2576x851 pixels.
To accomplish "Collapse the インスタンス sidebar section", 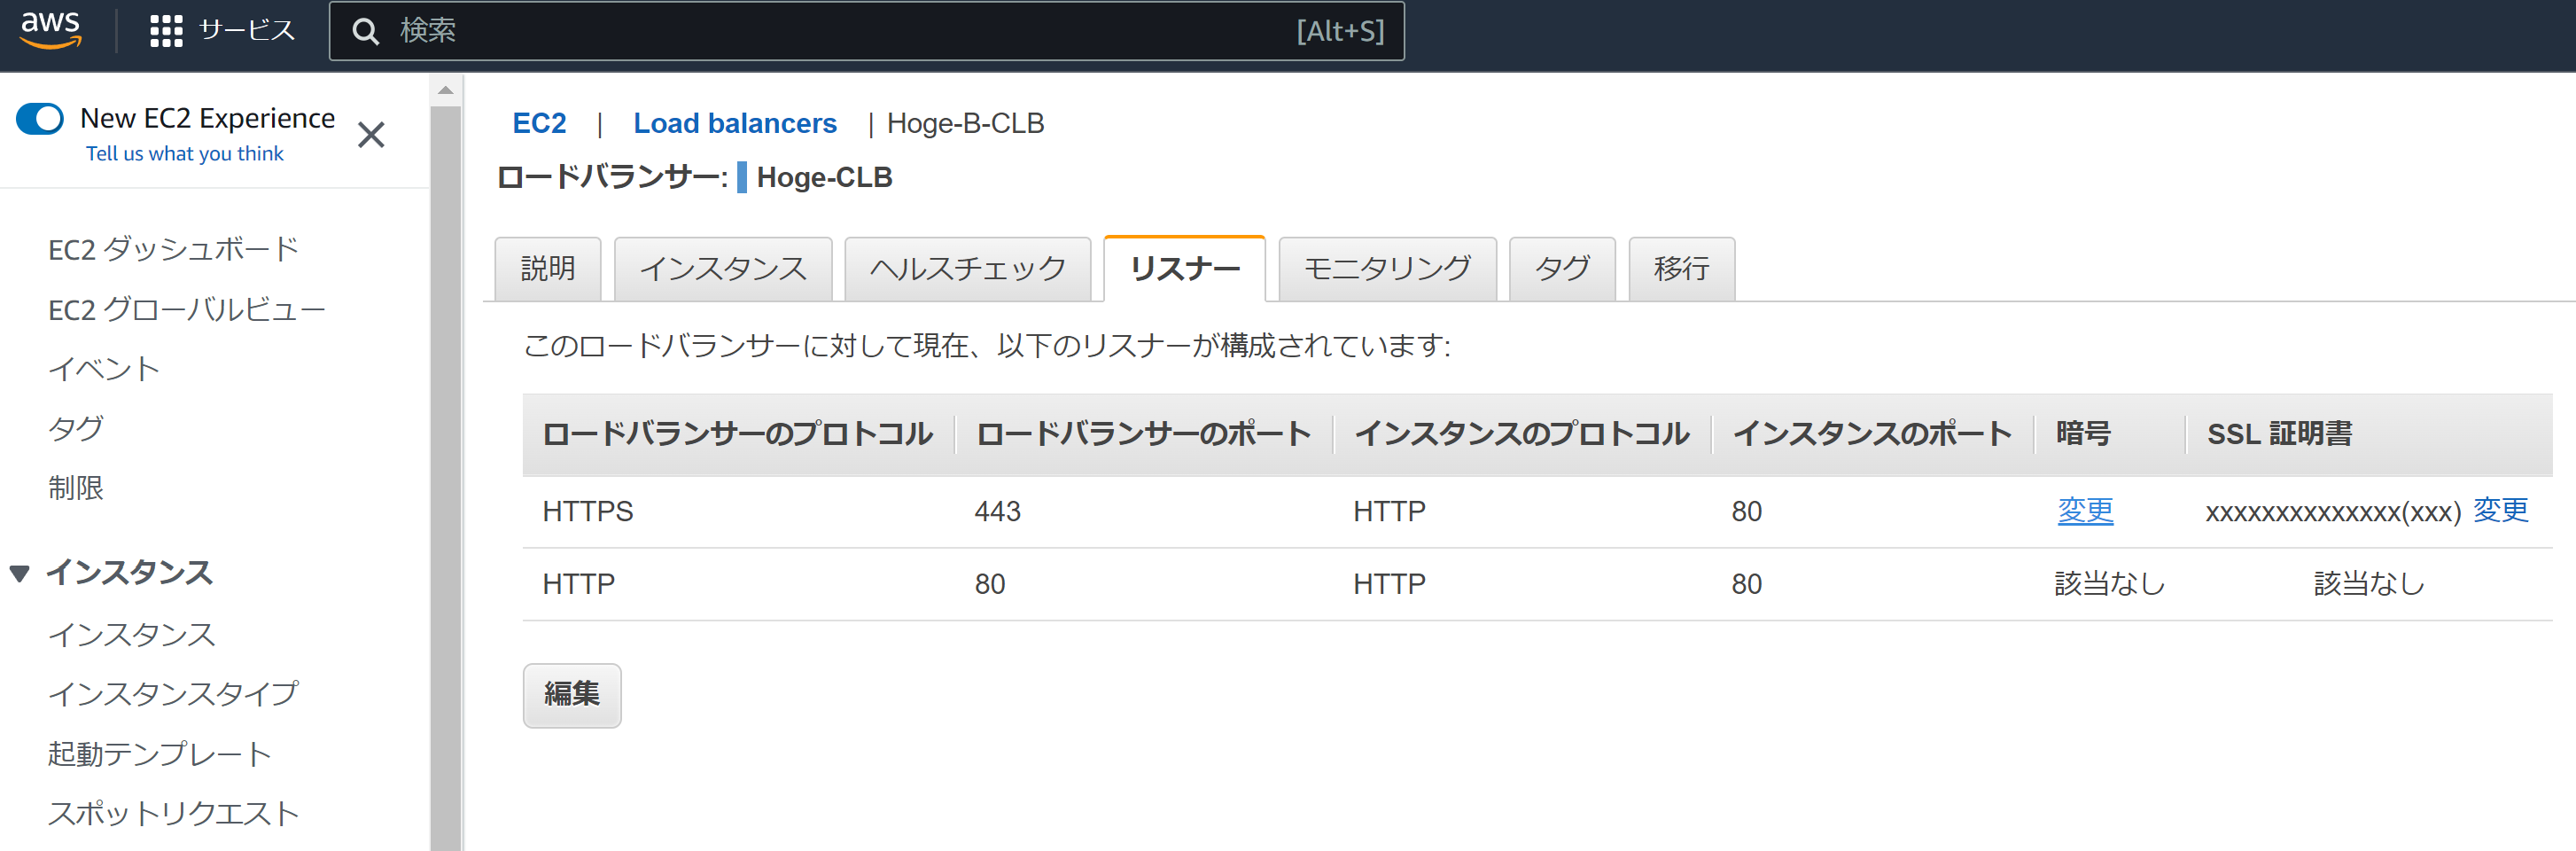I will click(20, 573).
